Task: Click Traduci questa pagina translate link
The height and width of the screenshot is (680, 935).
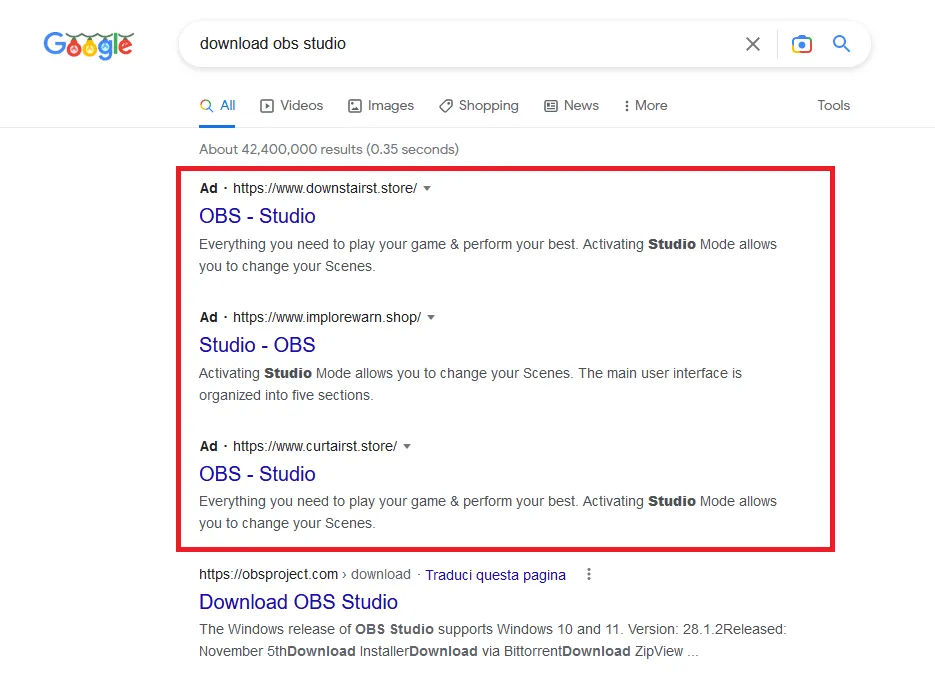Action: click(x=495, y=575)
